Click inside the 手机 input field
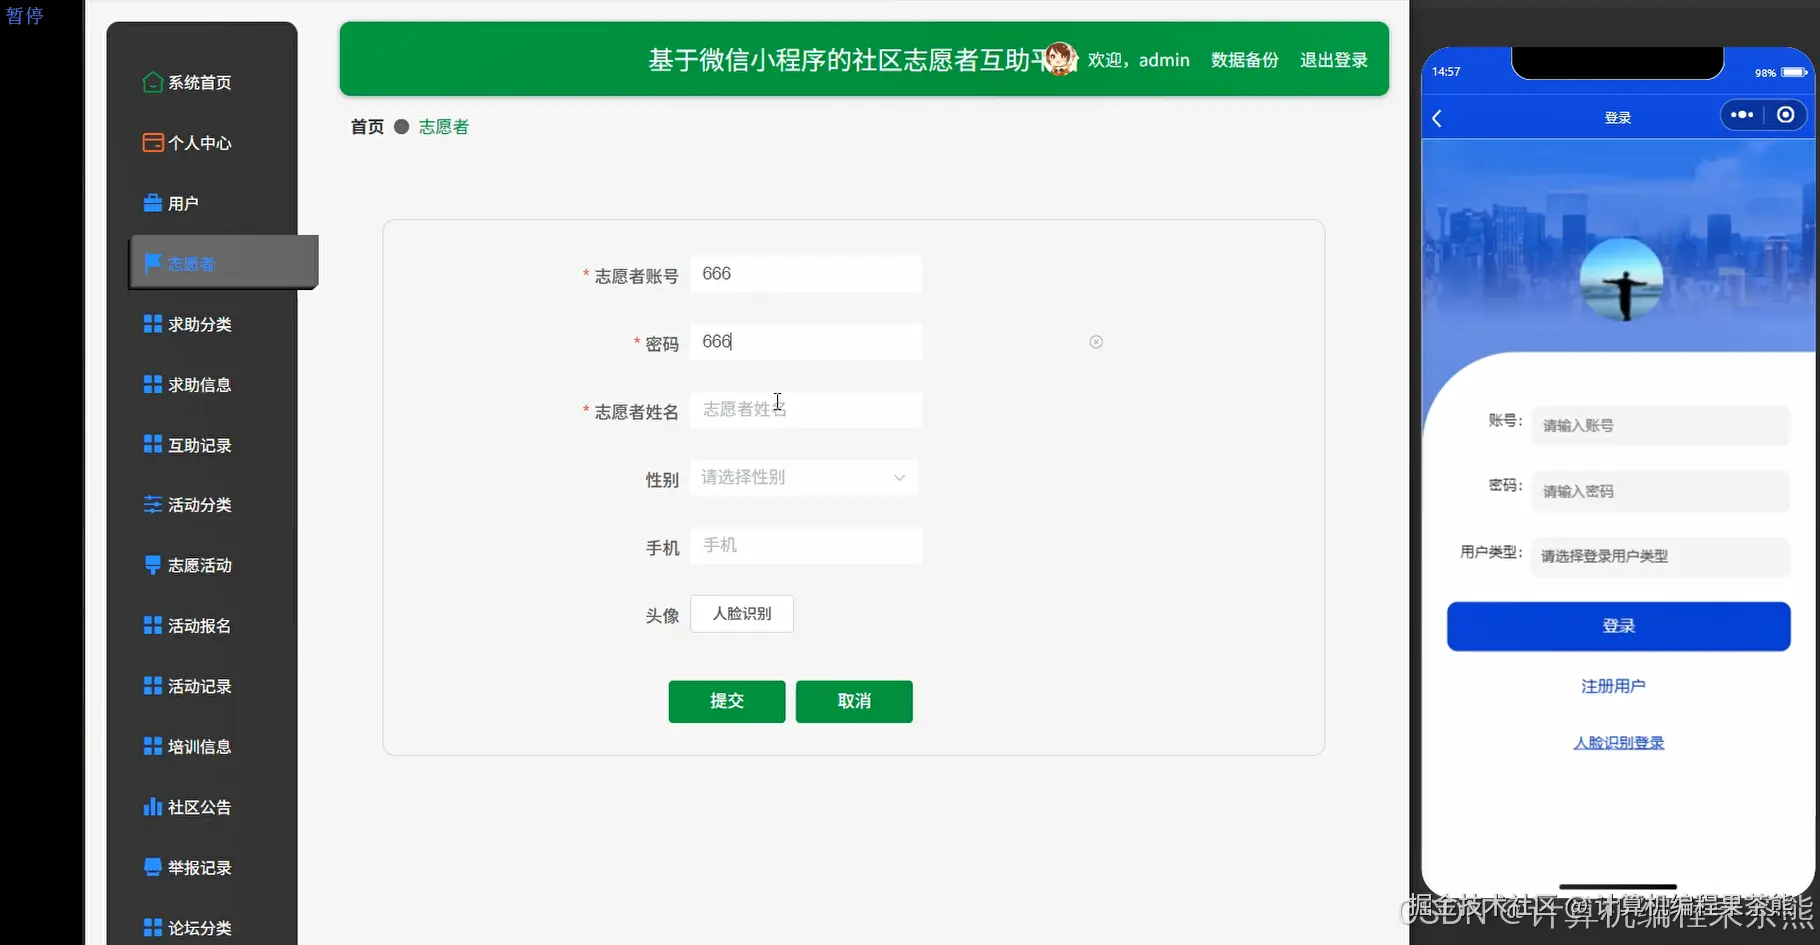1820x945 pixels. tap(806, 545)
